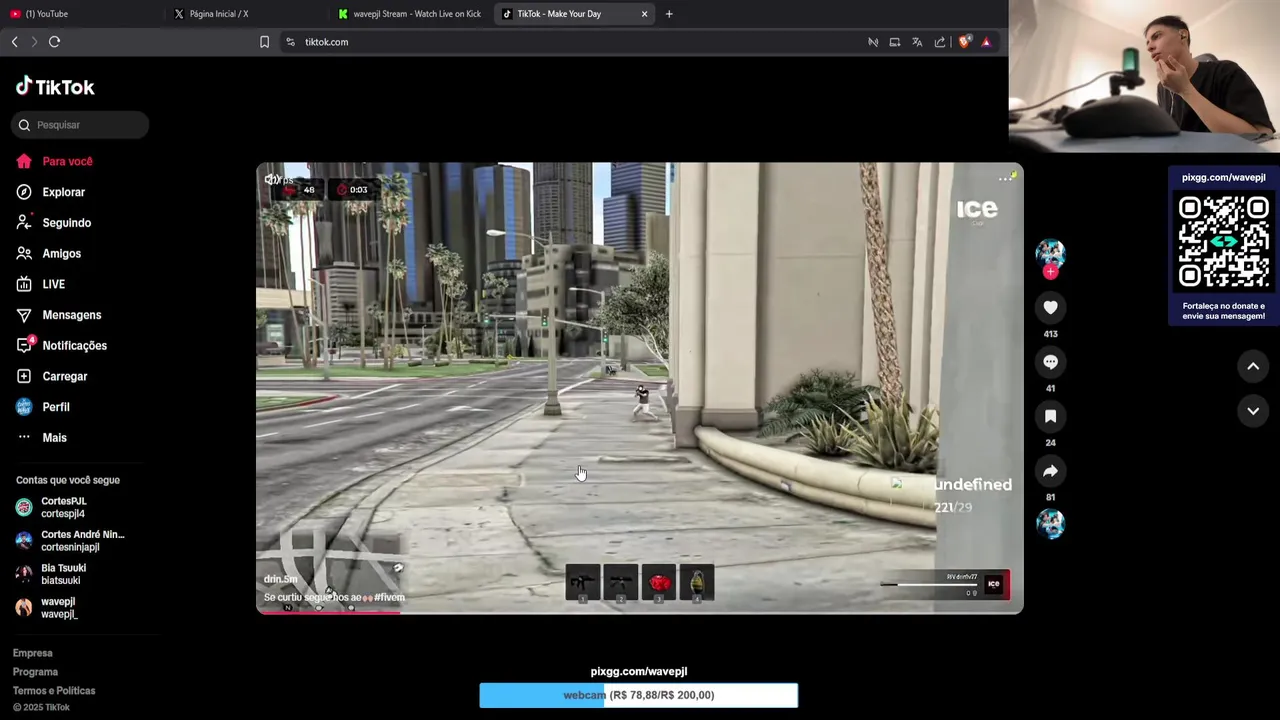Open the spinning sound disc avatar
This screenshot has width=1280, height=720.
coord(1050,524)
